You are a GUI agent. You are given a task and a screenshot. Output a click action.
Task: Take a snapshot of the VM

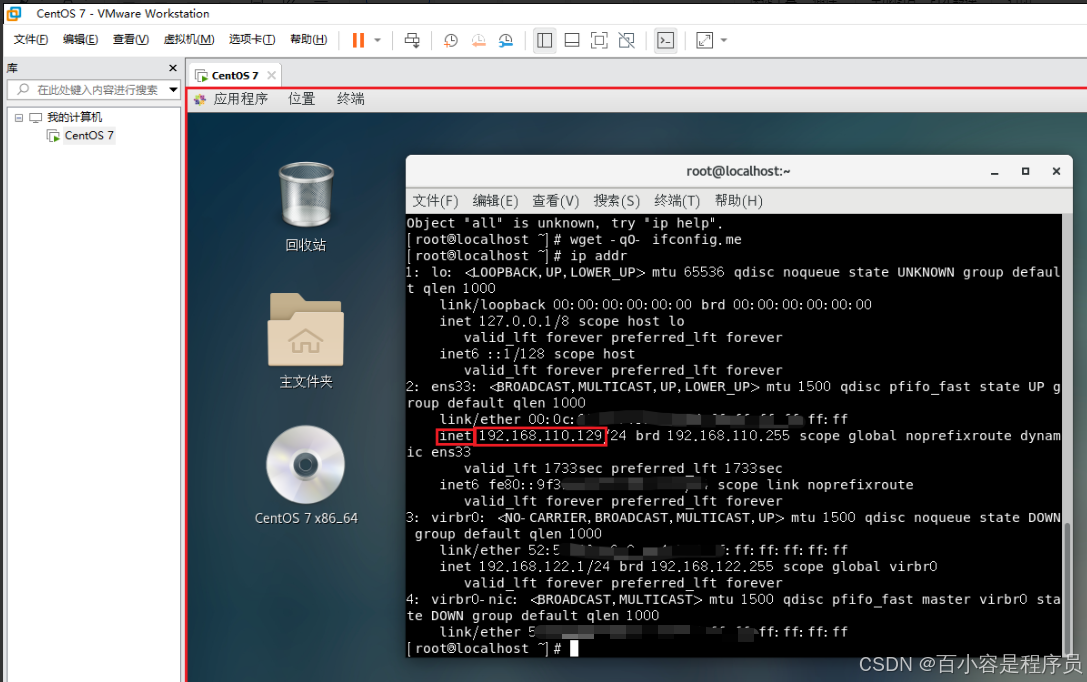(451, 40)
